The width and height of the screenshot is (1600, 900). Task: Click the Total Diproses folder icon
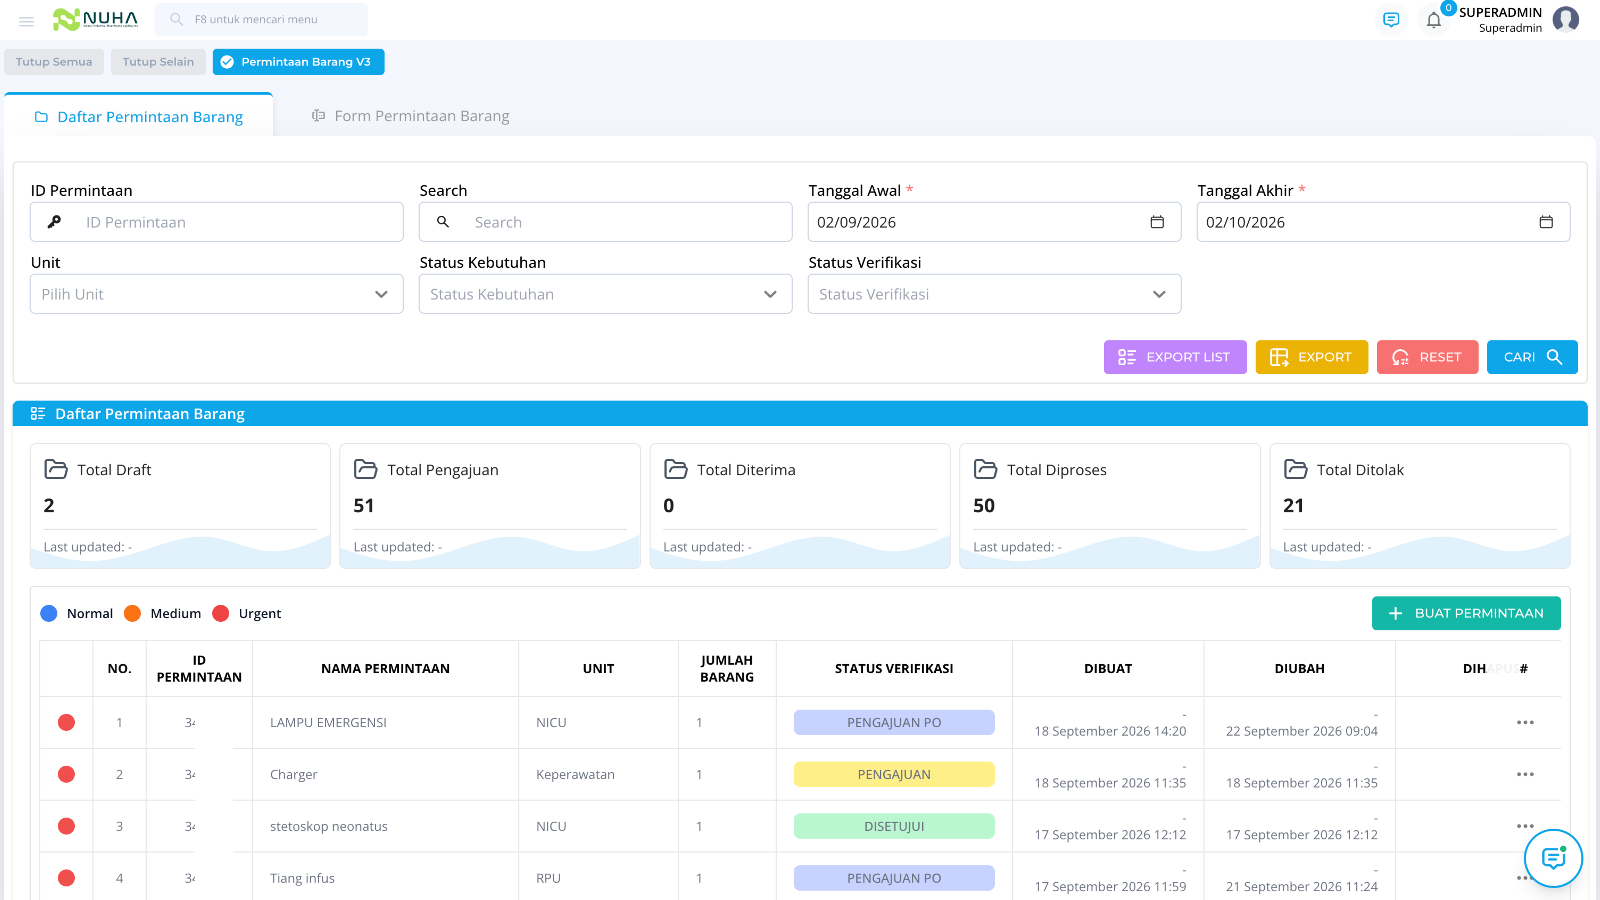986,469
